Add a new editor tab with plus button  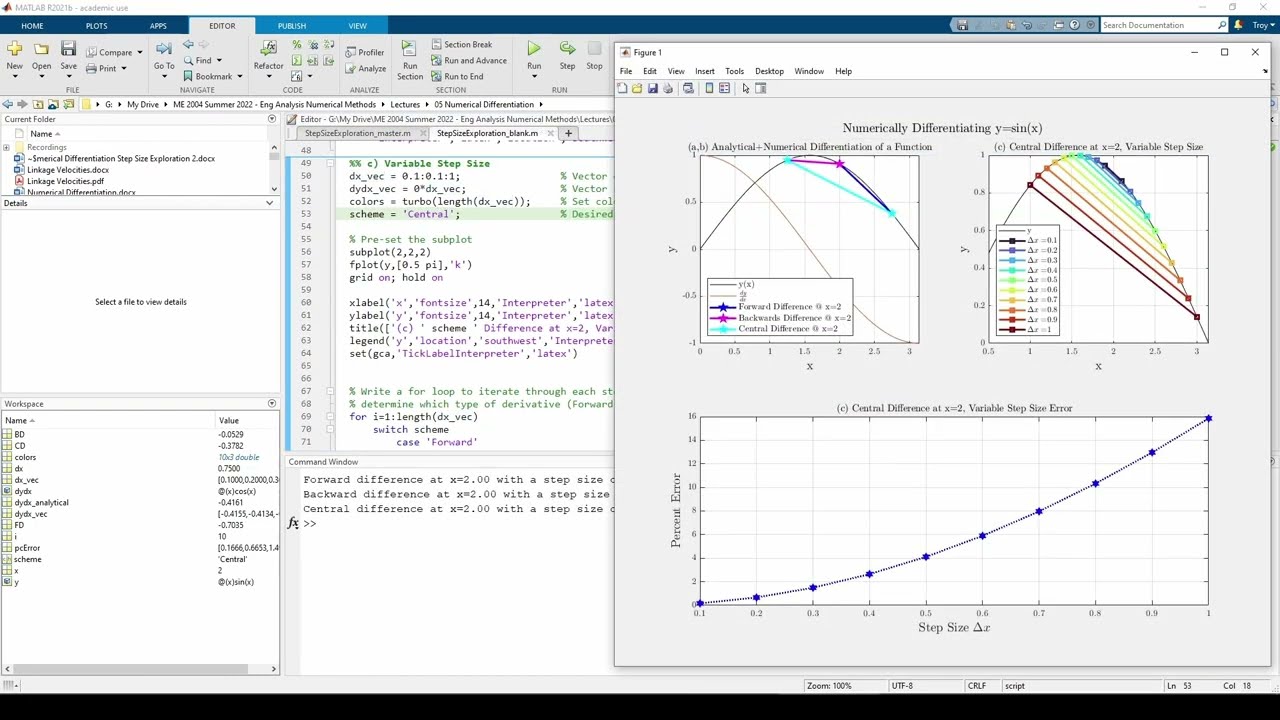(568, 133)
